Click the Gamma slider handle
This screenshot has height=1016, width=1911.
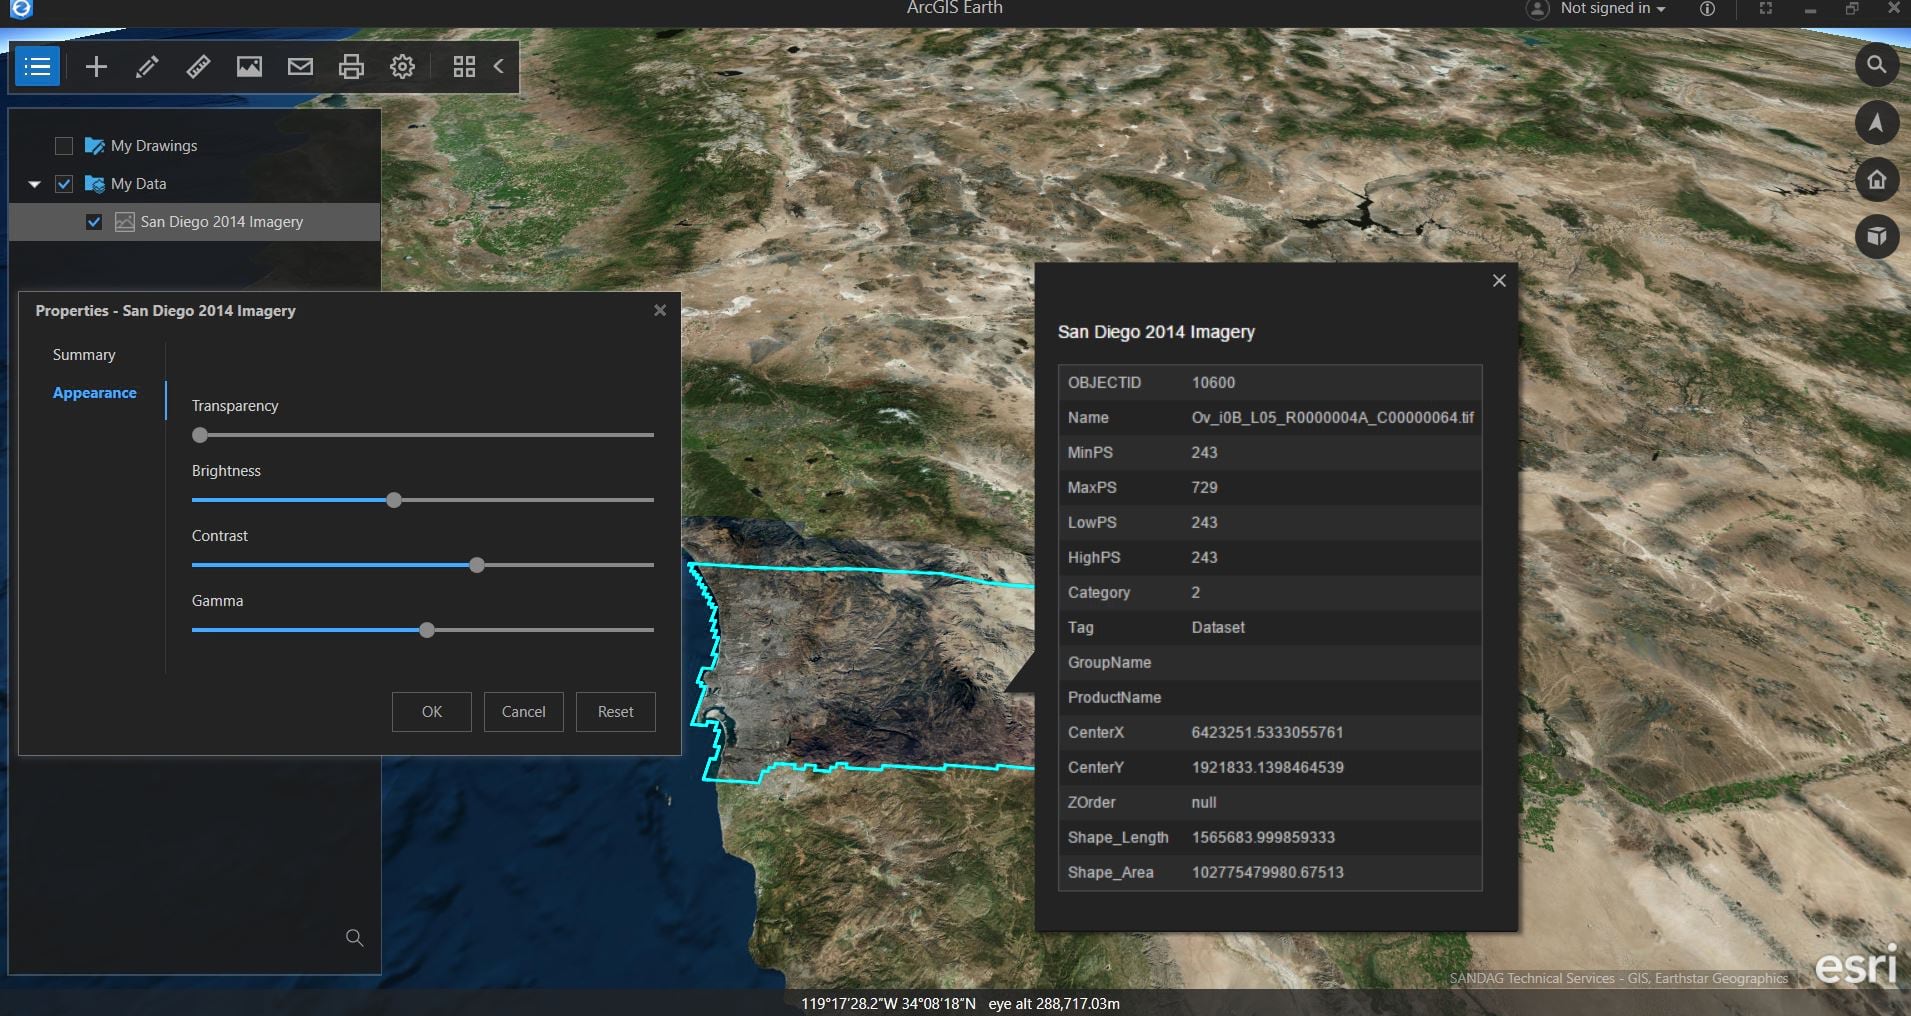(x=427, y=630)
